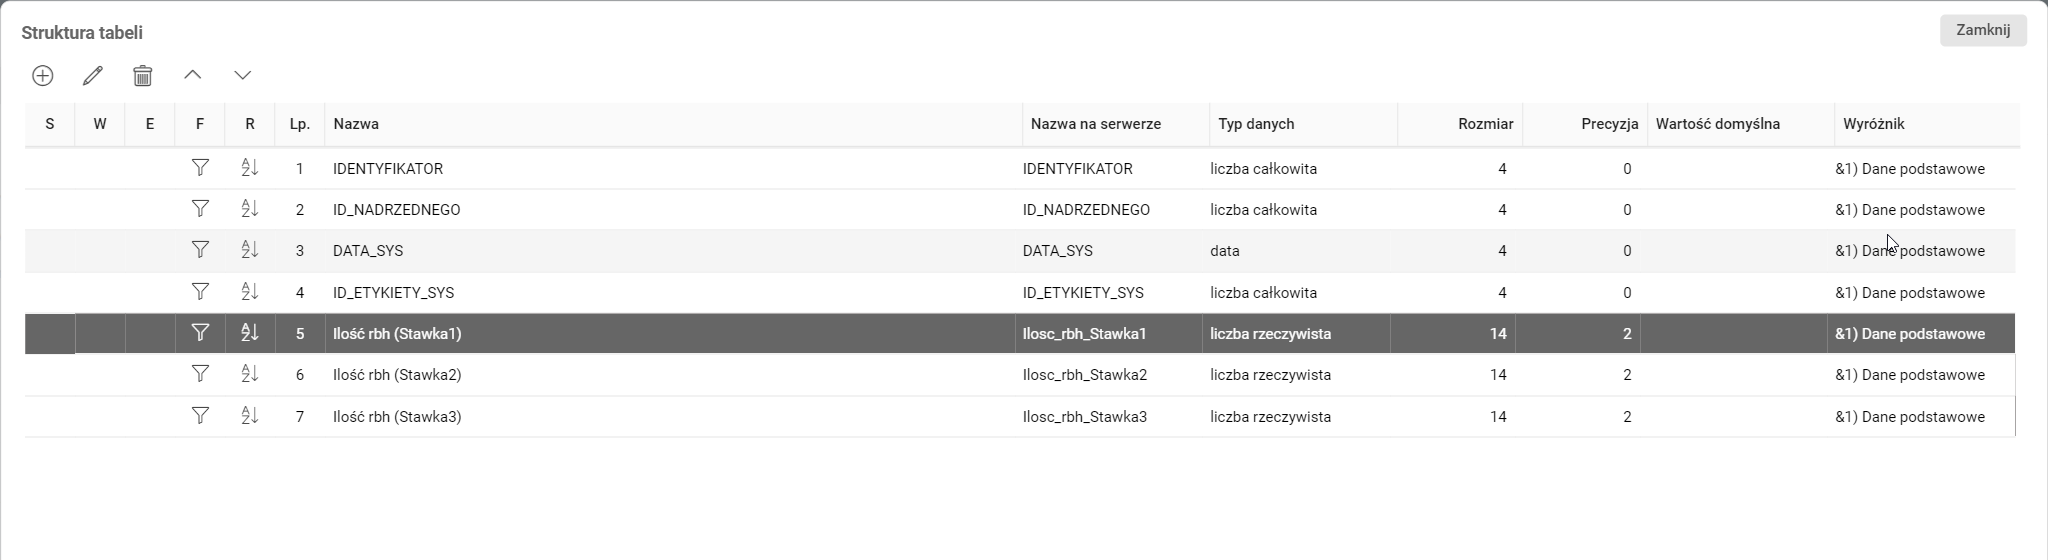The width and height of the screenshot is (2048, 560).
Task: Click sort icon in the ID_ETYKIETY_SYS row
Action: [250, 292]
